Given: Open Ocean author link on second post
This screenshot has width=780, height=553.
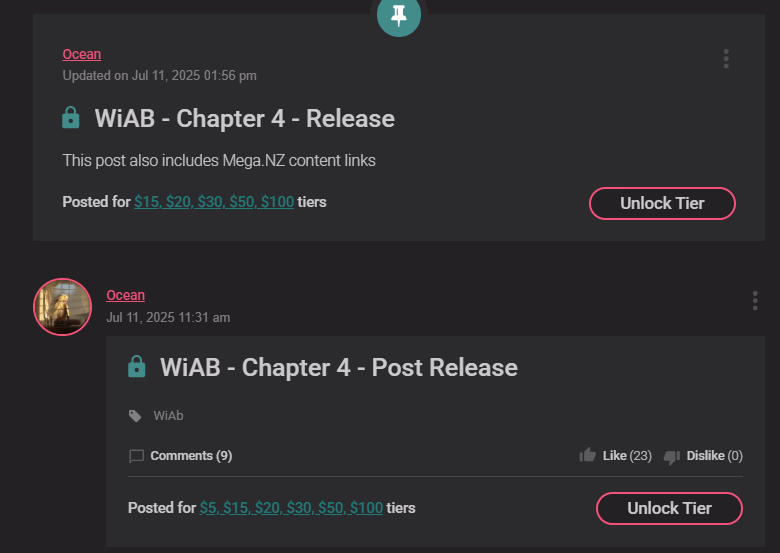Looking at the screenshot, I should tap(125, 295).
